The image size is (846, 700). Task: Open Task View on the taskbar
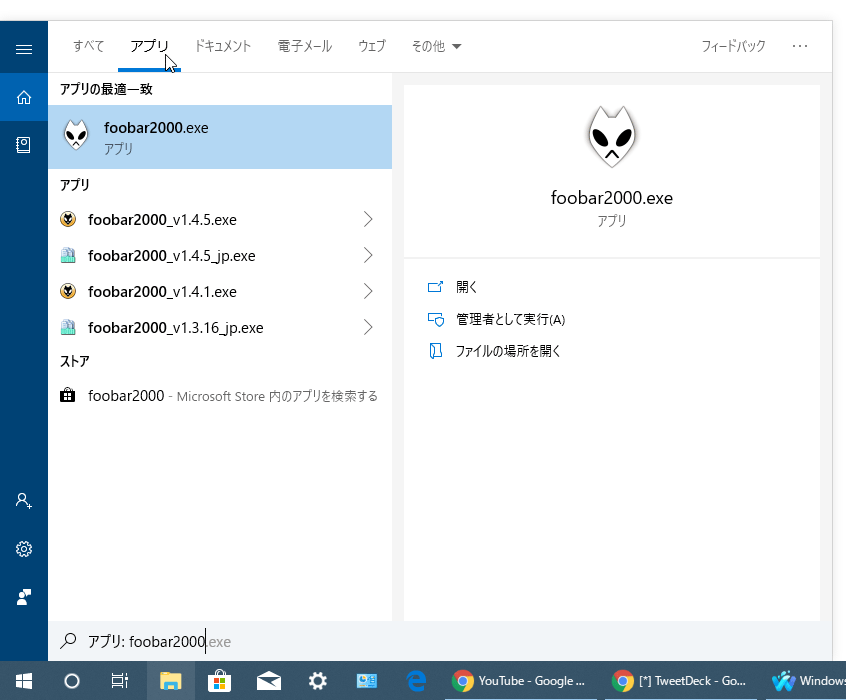pyautogui.click(x=120, y=681)
